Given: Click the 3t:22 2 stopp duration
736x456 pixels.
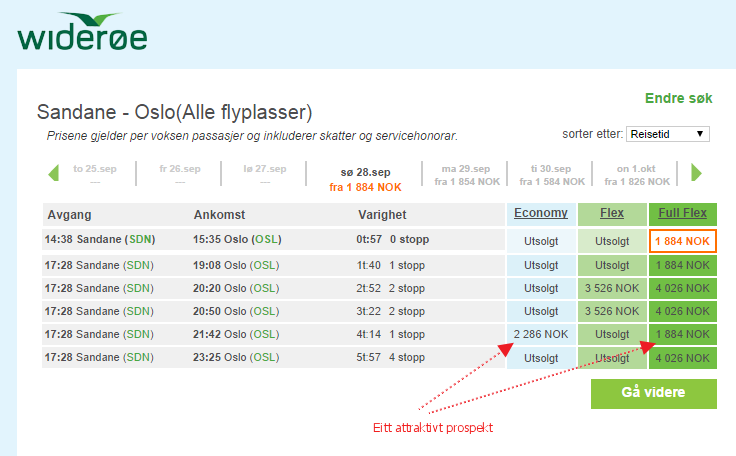Looking at the screenshot, I should pyautogui.click(x=390, y=311).
